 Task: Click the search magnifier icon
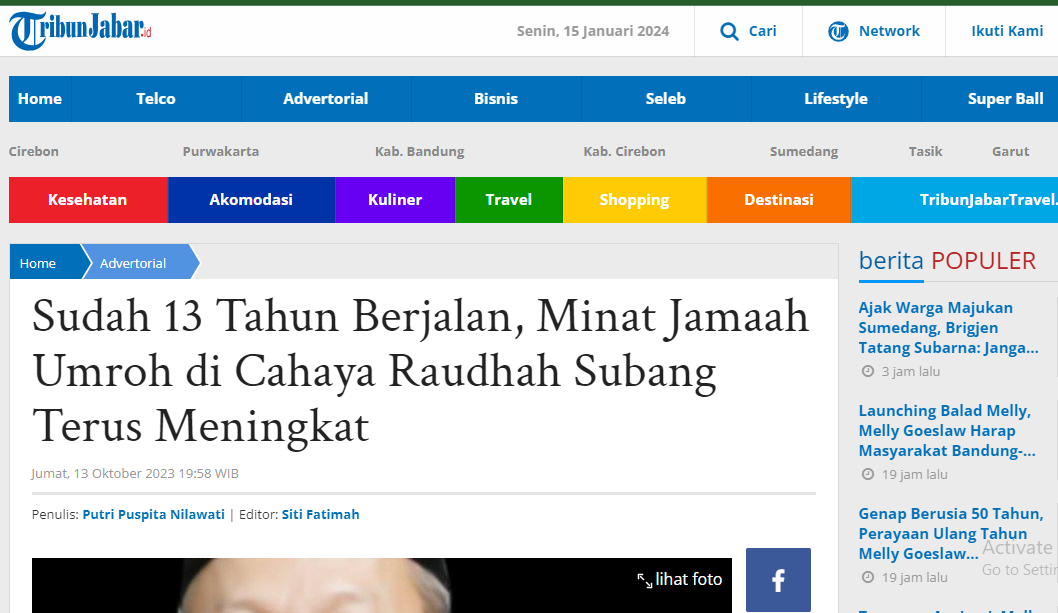point(729,31)
